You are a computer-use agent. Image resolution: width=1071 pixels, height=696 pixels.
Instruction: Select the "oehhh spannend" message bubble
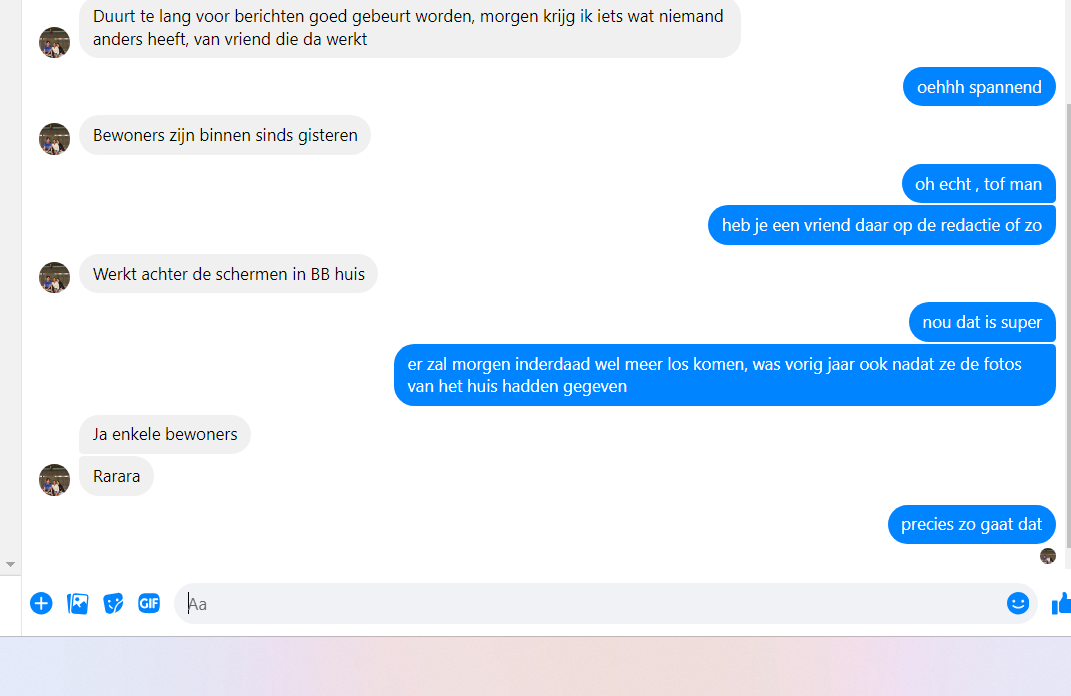click(979, 87)
